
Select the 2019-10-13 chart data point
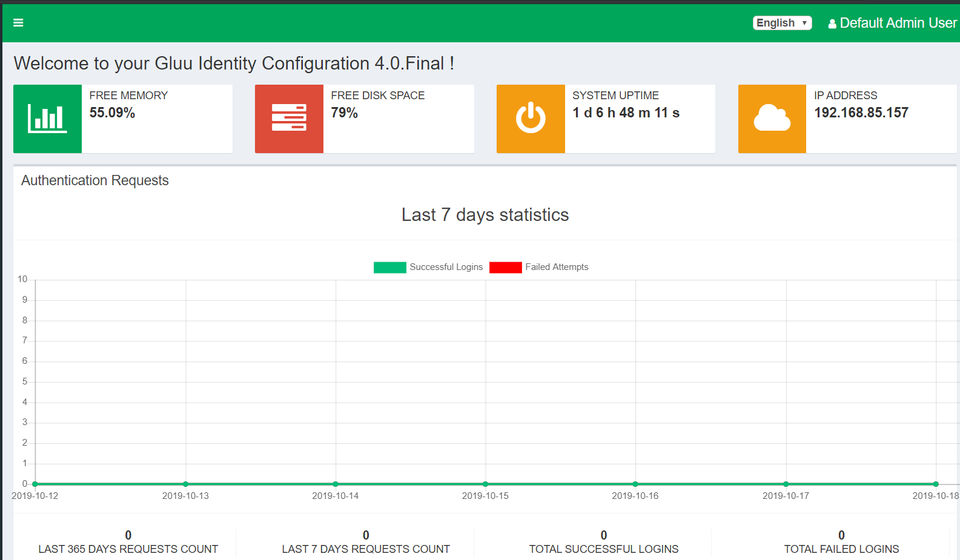click(x=186, y=484)
